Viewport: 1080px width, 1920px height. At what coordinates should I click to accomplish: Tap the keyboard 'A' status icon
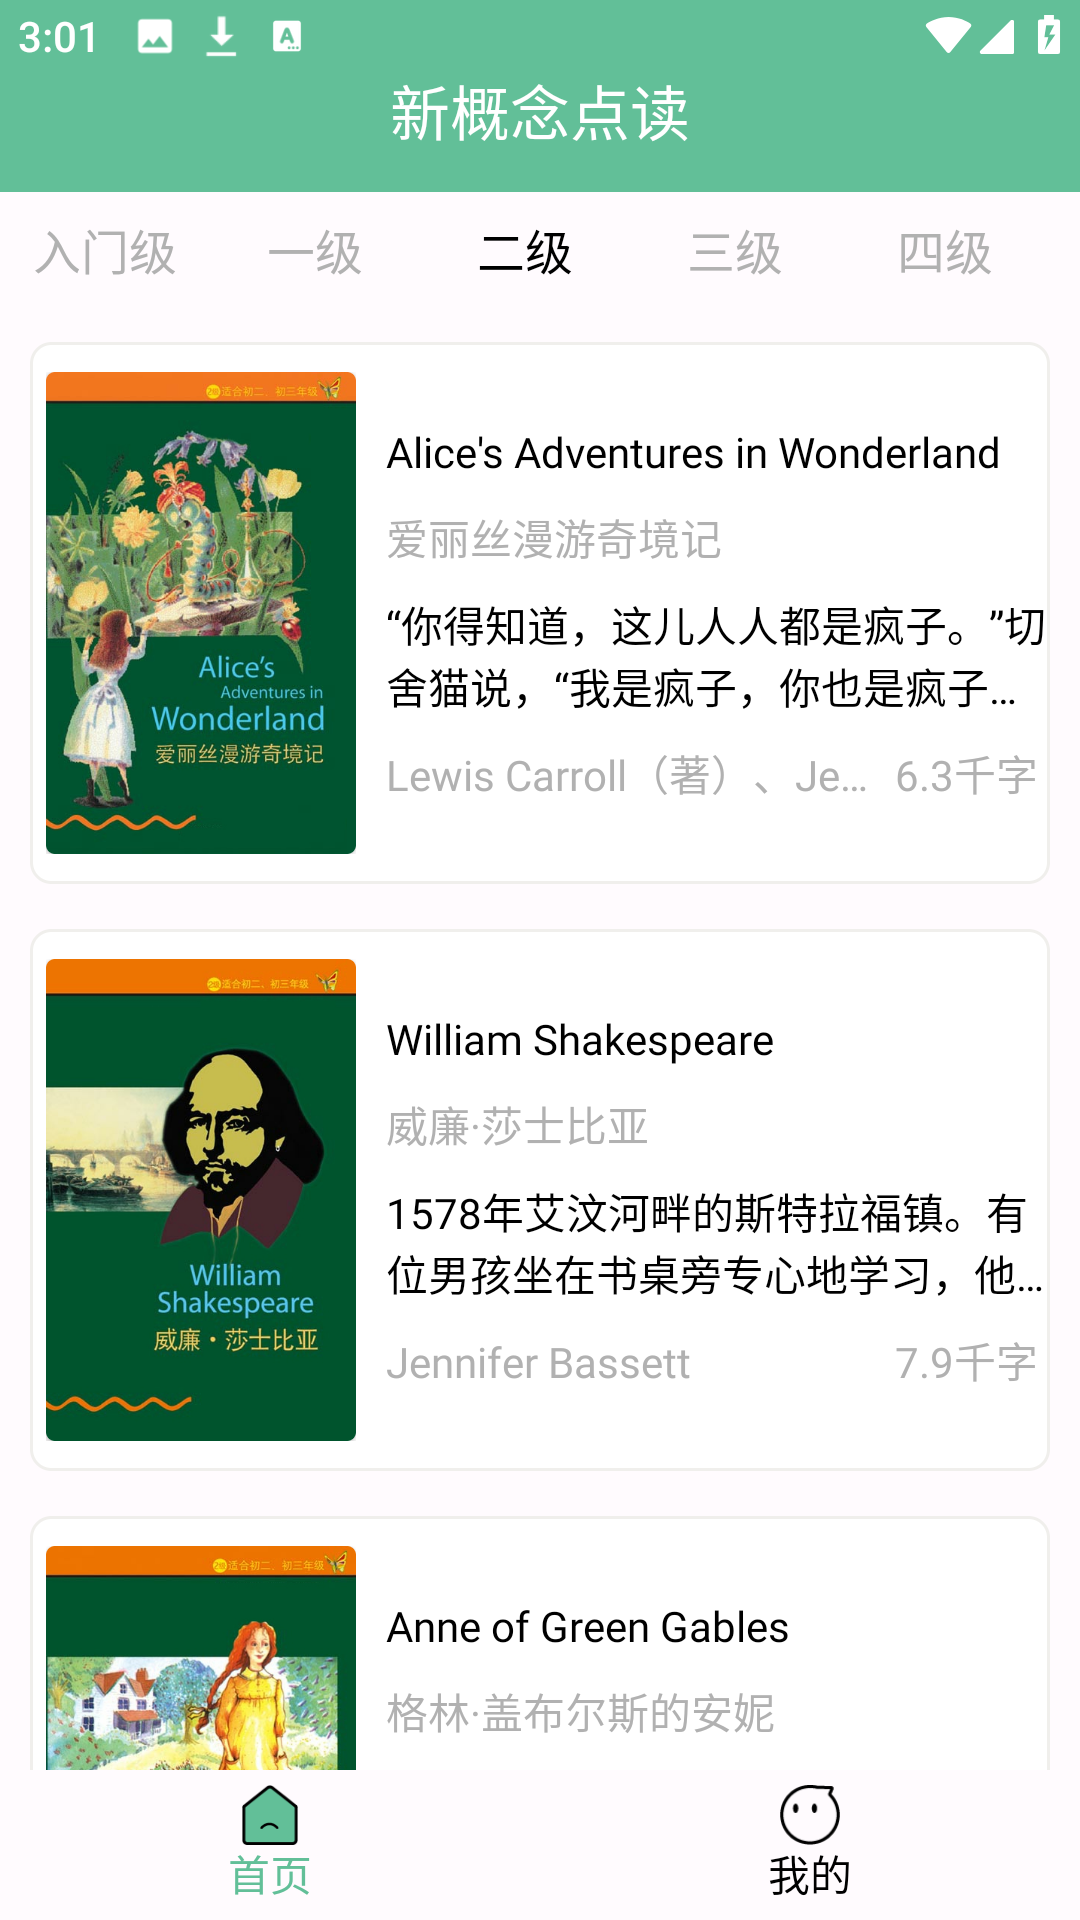coord(287,37)
